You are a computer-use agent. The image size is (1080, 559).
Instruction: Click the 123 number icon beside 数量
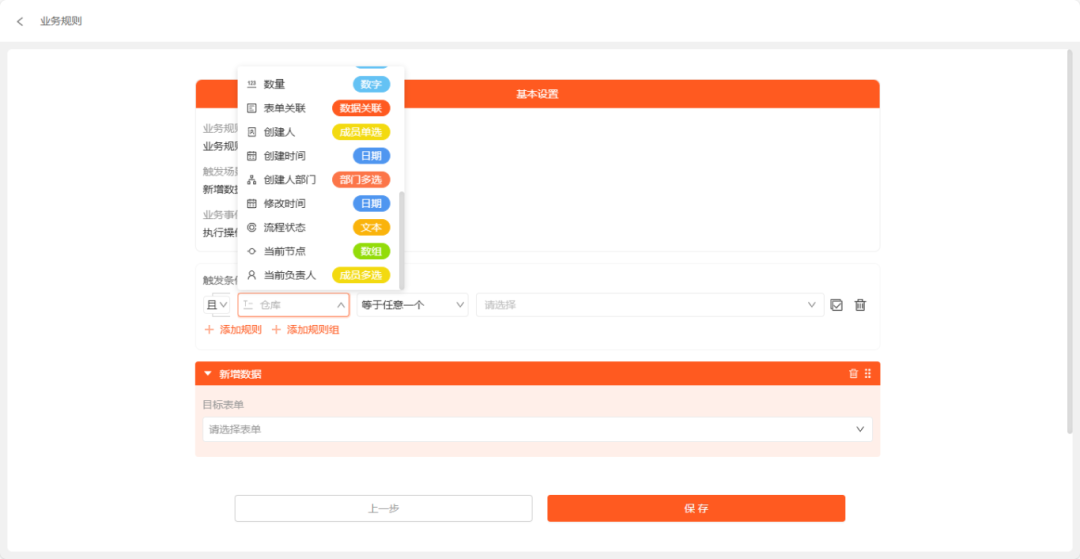pyautogui.click(x=251, y=84)
